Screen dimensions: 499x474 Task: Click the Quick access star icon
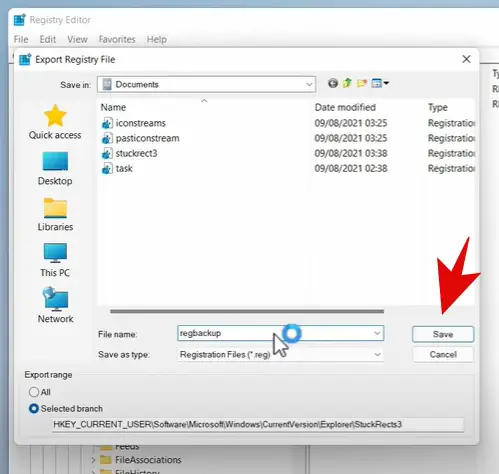pyautogui.click(x=55, y=116)
